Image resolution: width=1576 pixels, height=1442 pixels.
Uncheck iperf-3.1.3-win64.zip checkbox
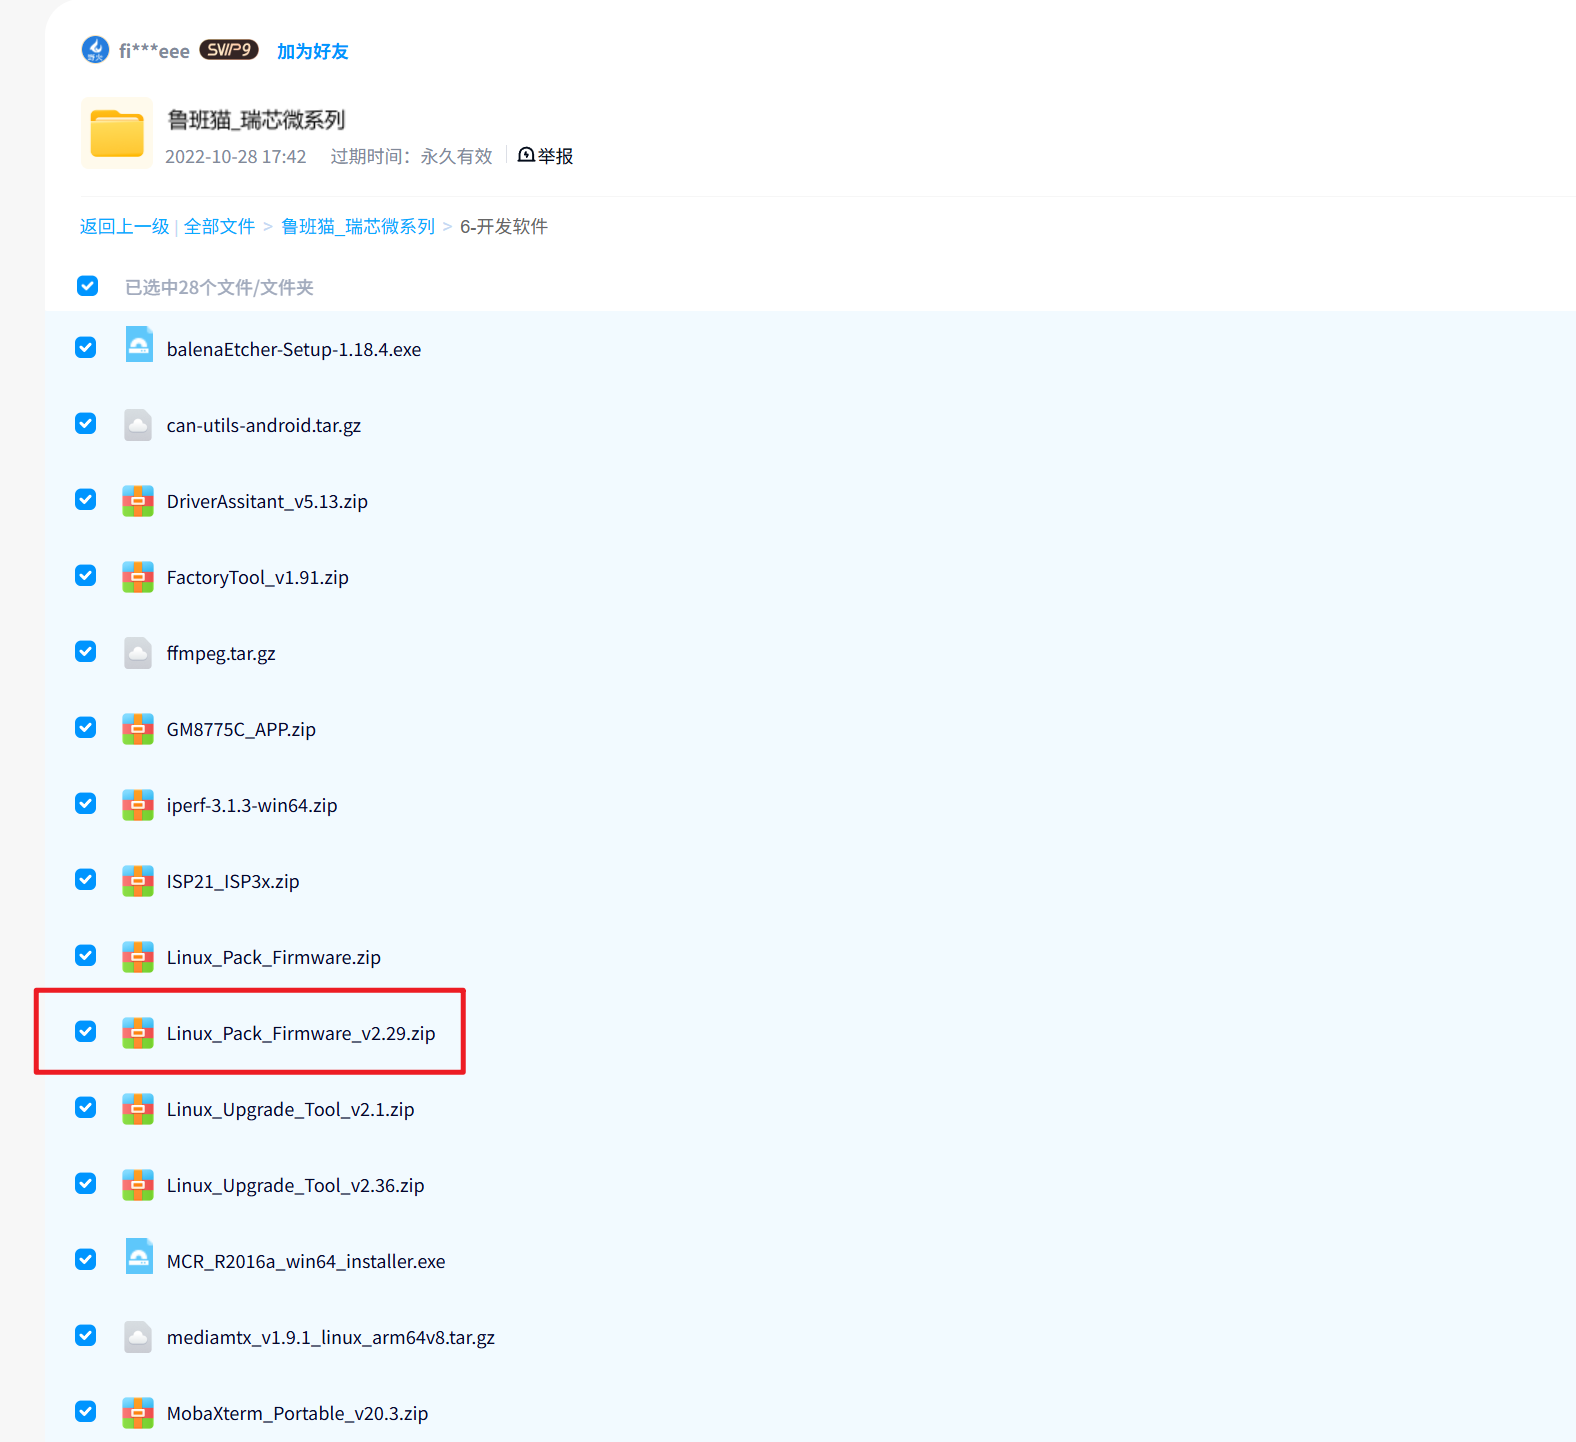click(86, 803)
